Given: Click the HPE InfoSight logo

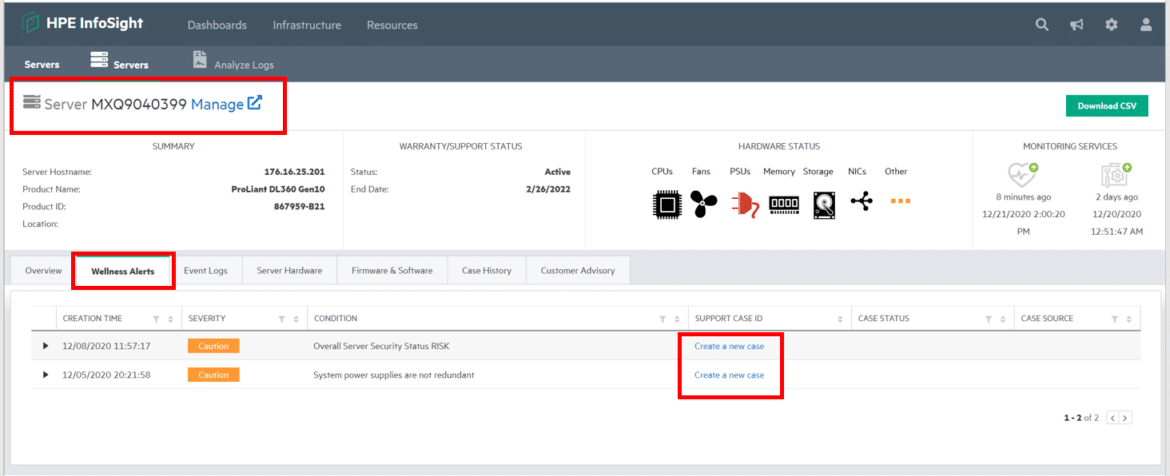Looking at the screenshot, I should tap(82, 24).
